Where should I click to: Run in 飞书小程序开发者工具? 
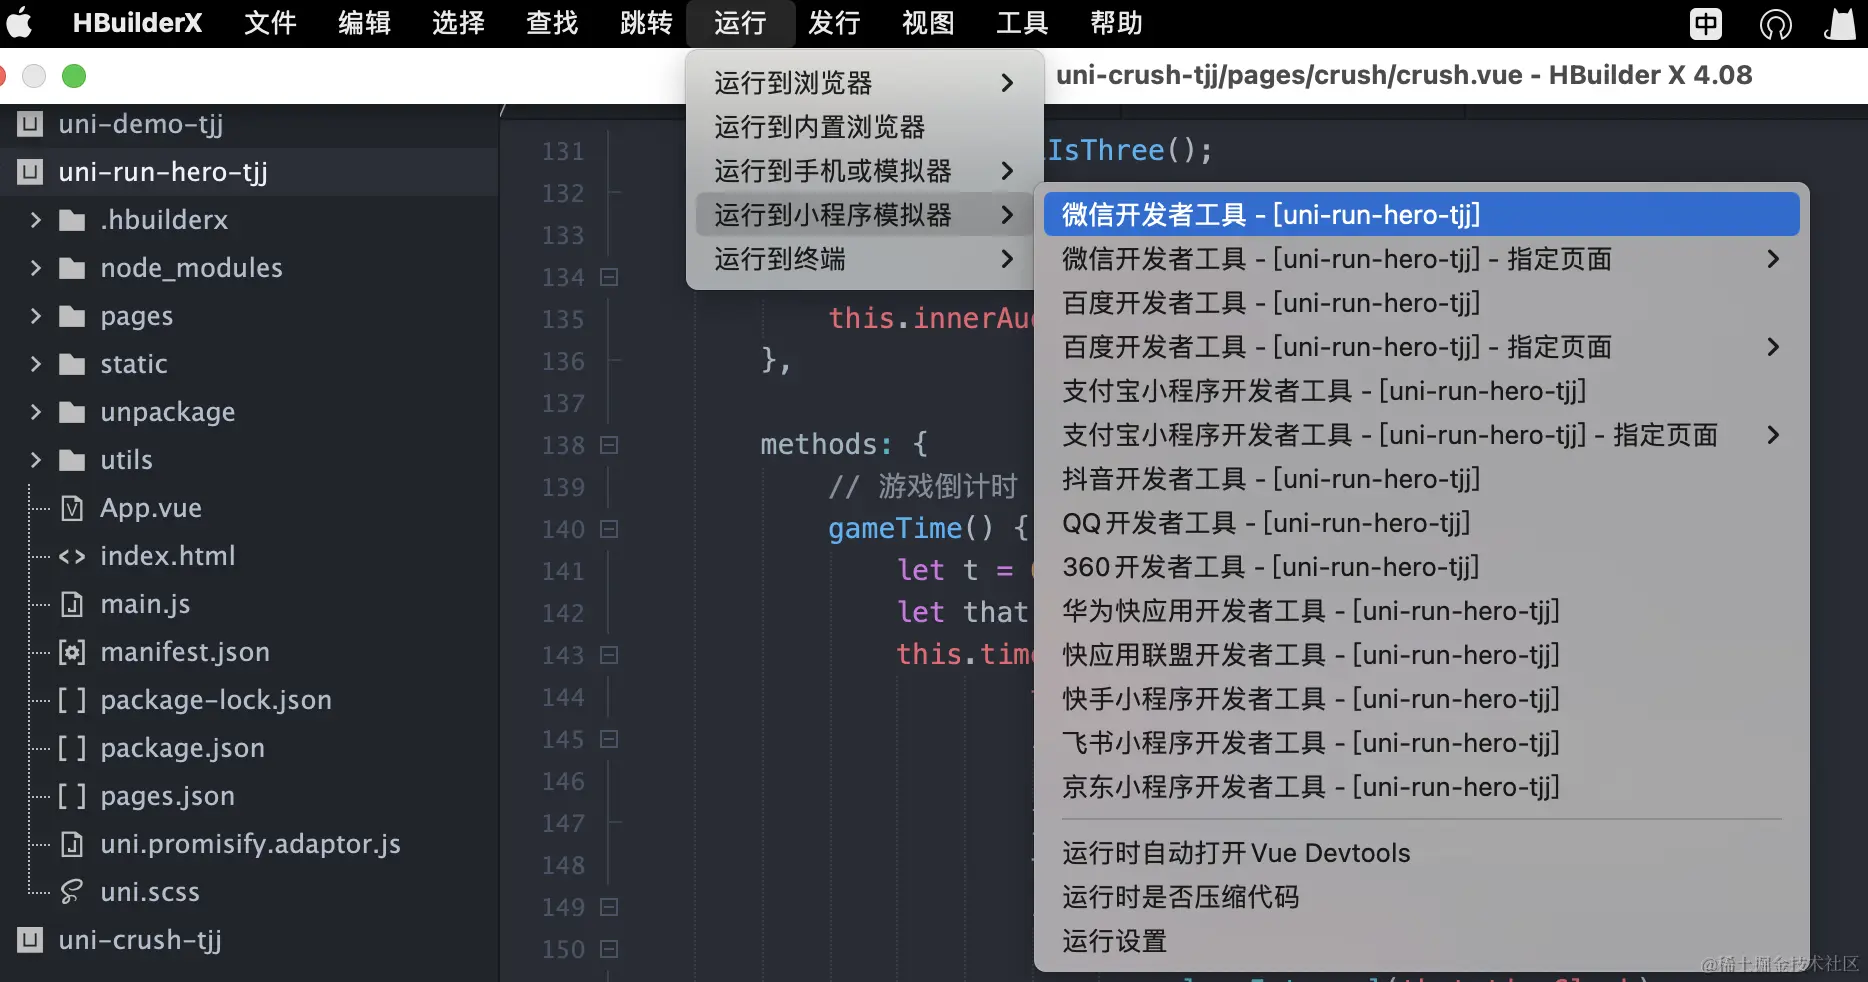tap(1421, 743)
